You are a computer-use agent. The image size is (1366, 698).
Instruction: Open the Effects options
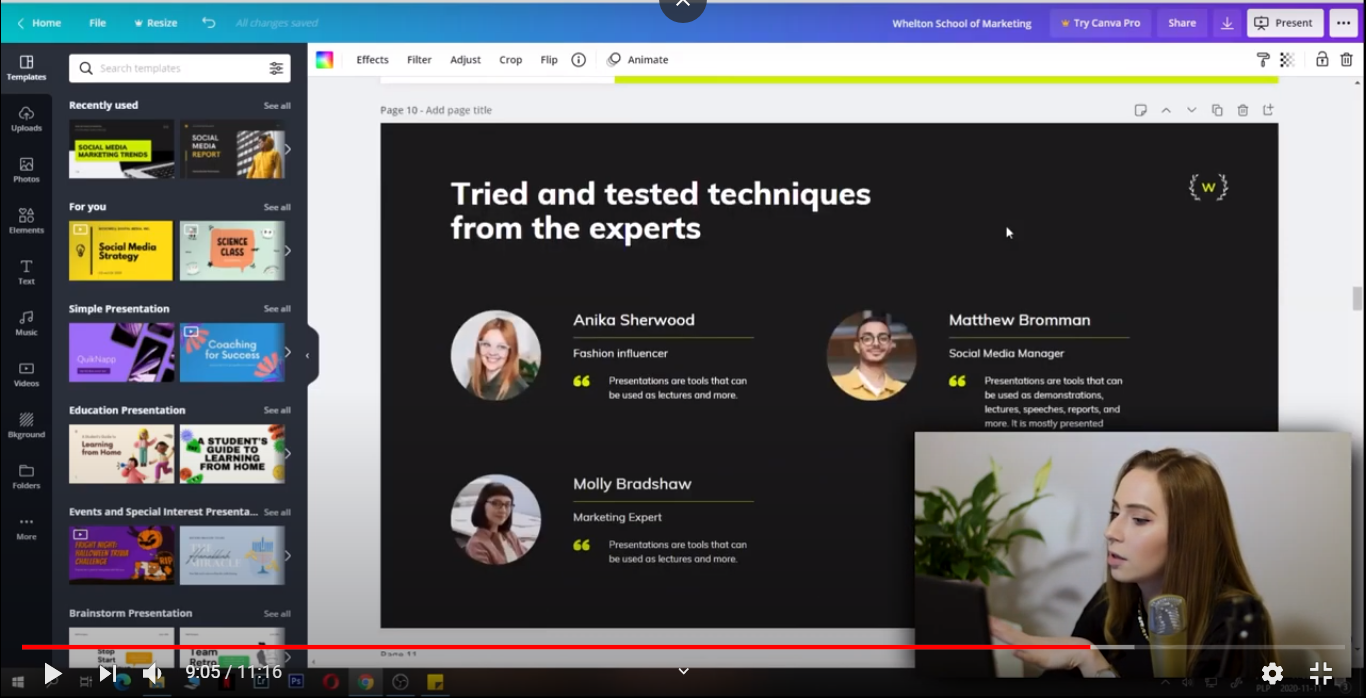click(372, 60)
